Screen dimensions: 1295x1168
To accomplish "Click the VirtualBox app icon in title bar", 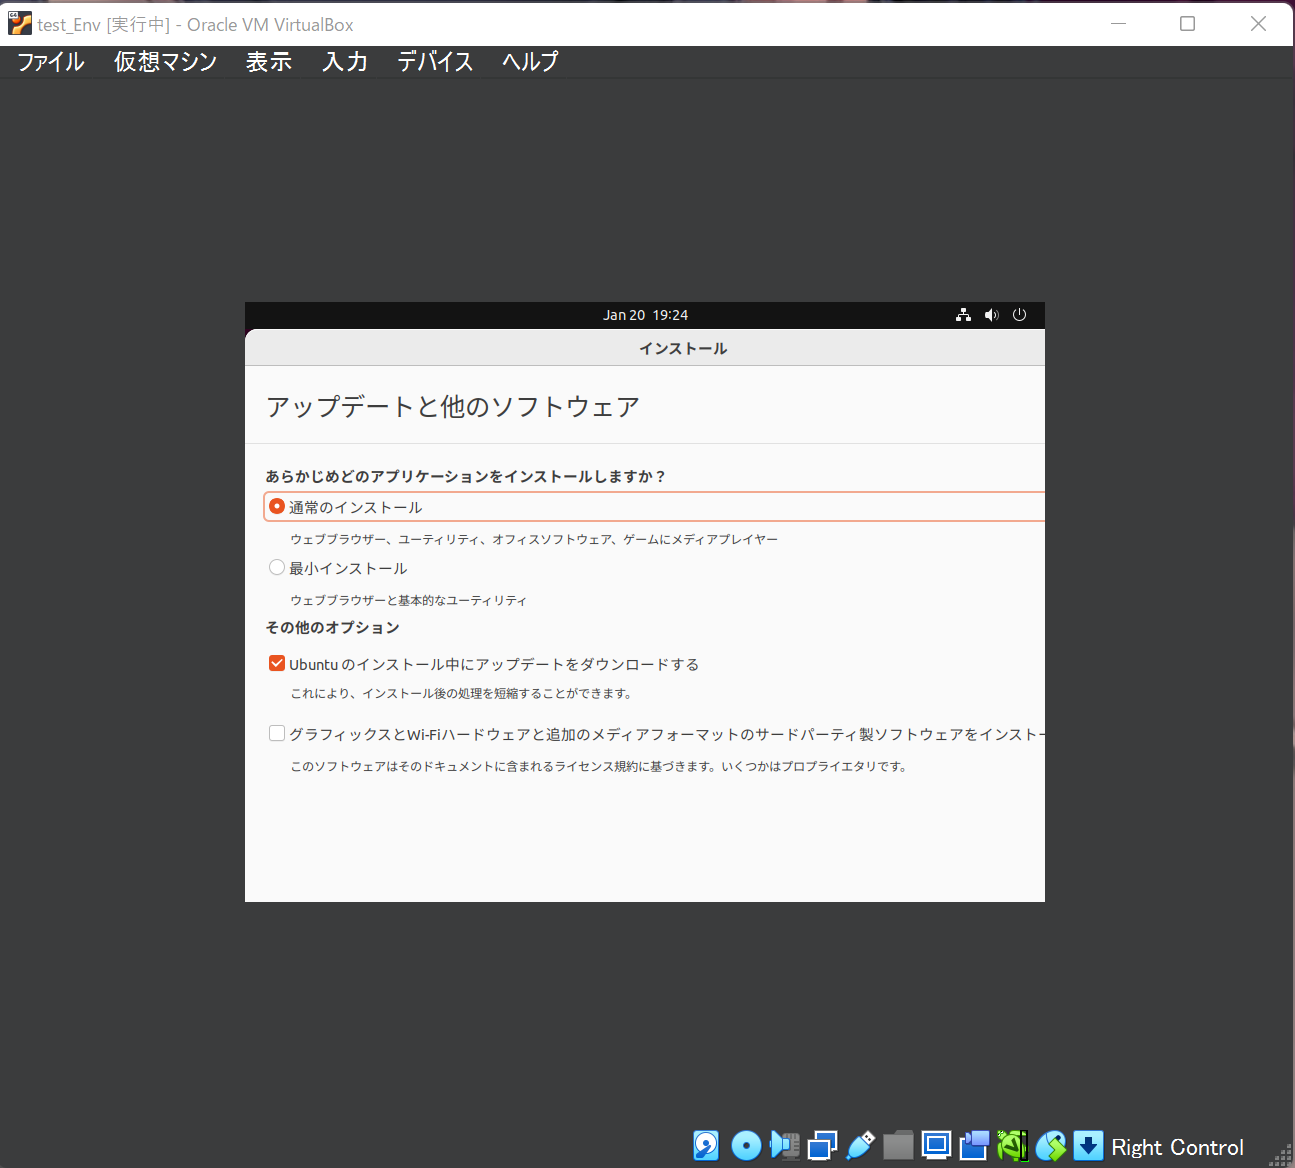I will coord(19,23).
